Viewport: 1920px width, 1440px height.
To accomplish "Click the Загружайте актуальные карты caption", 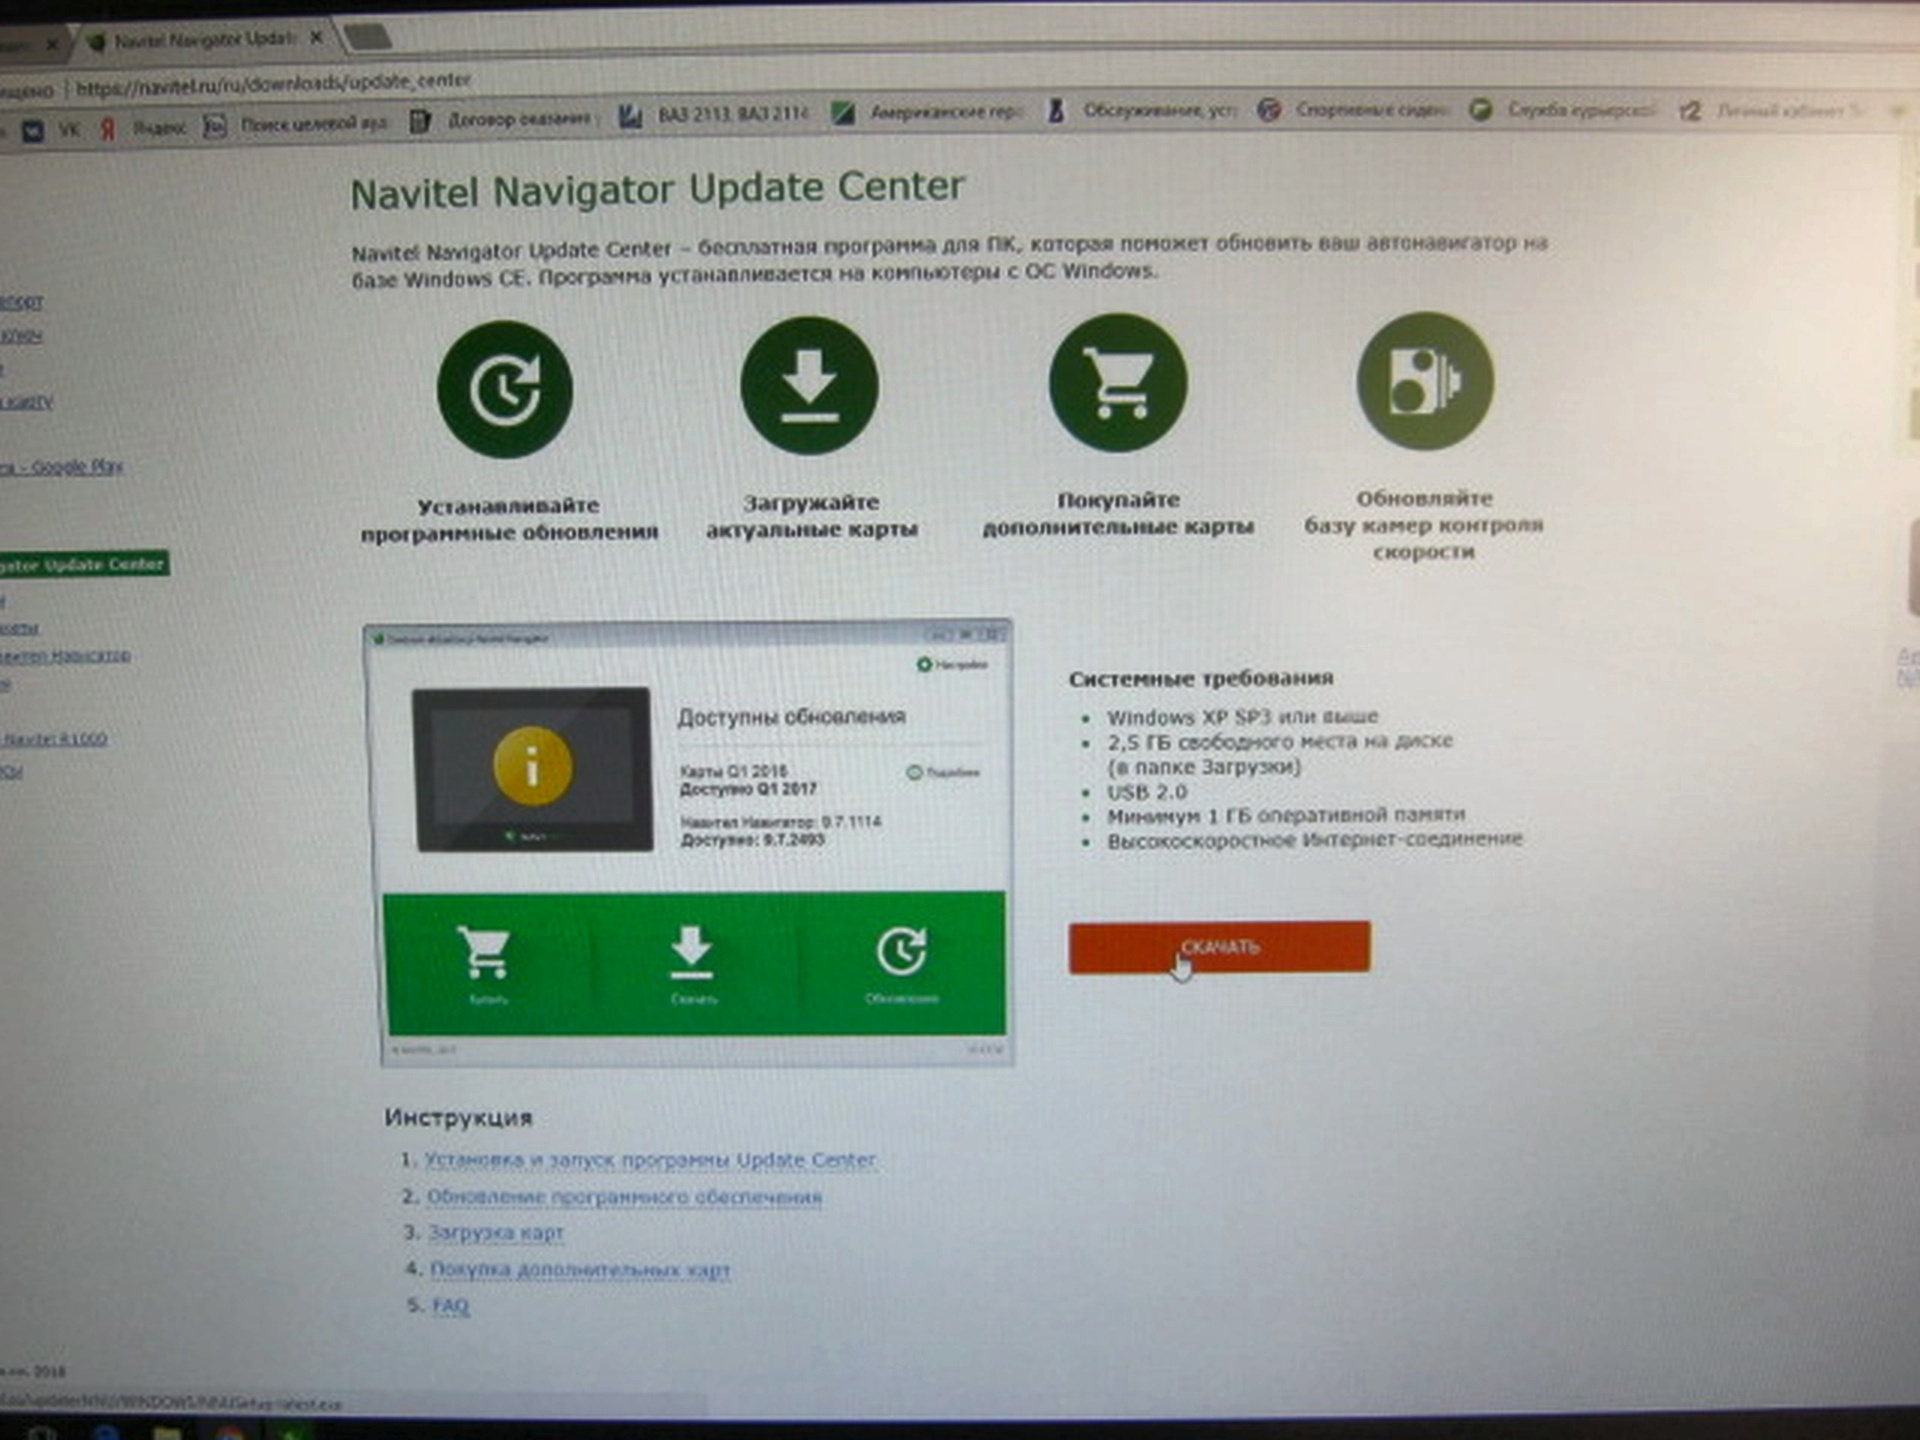I will coord(812,516).
